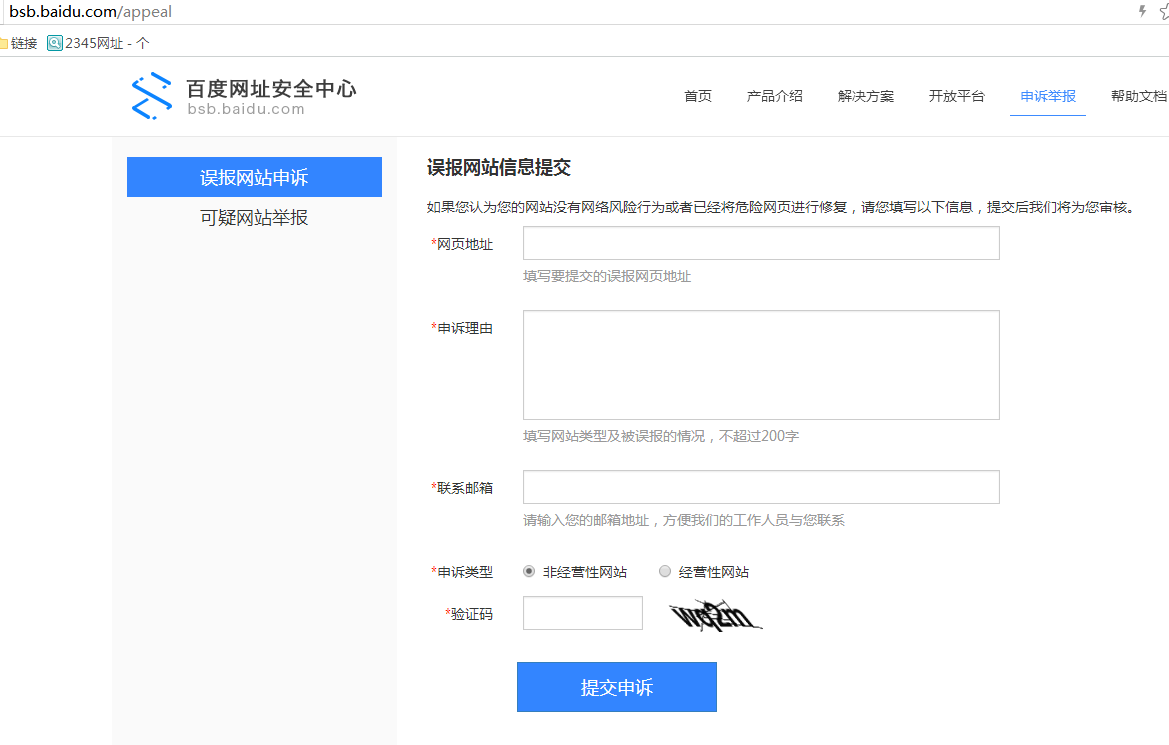
Task: Open the 帮助文档 navigation item
Action: point(1140,96)
